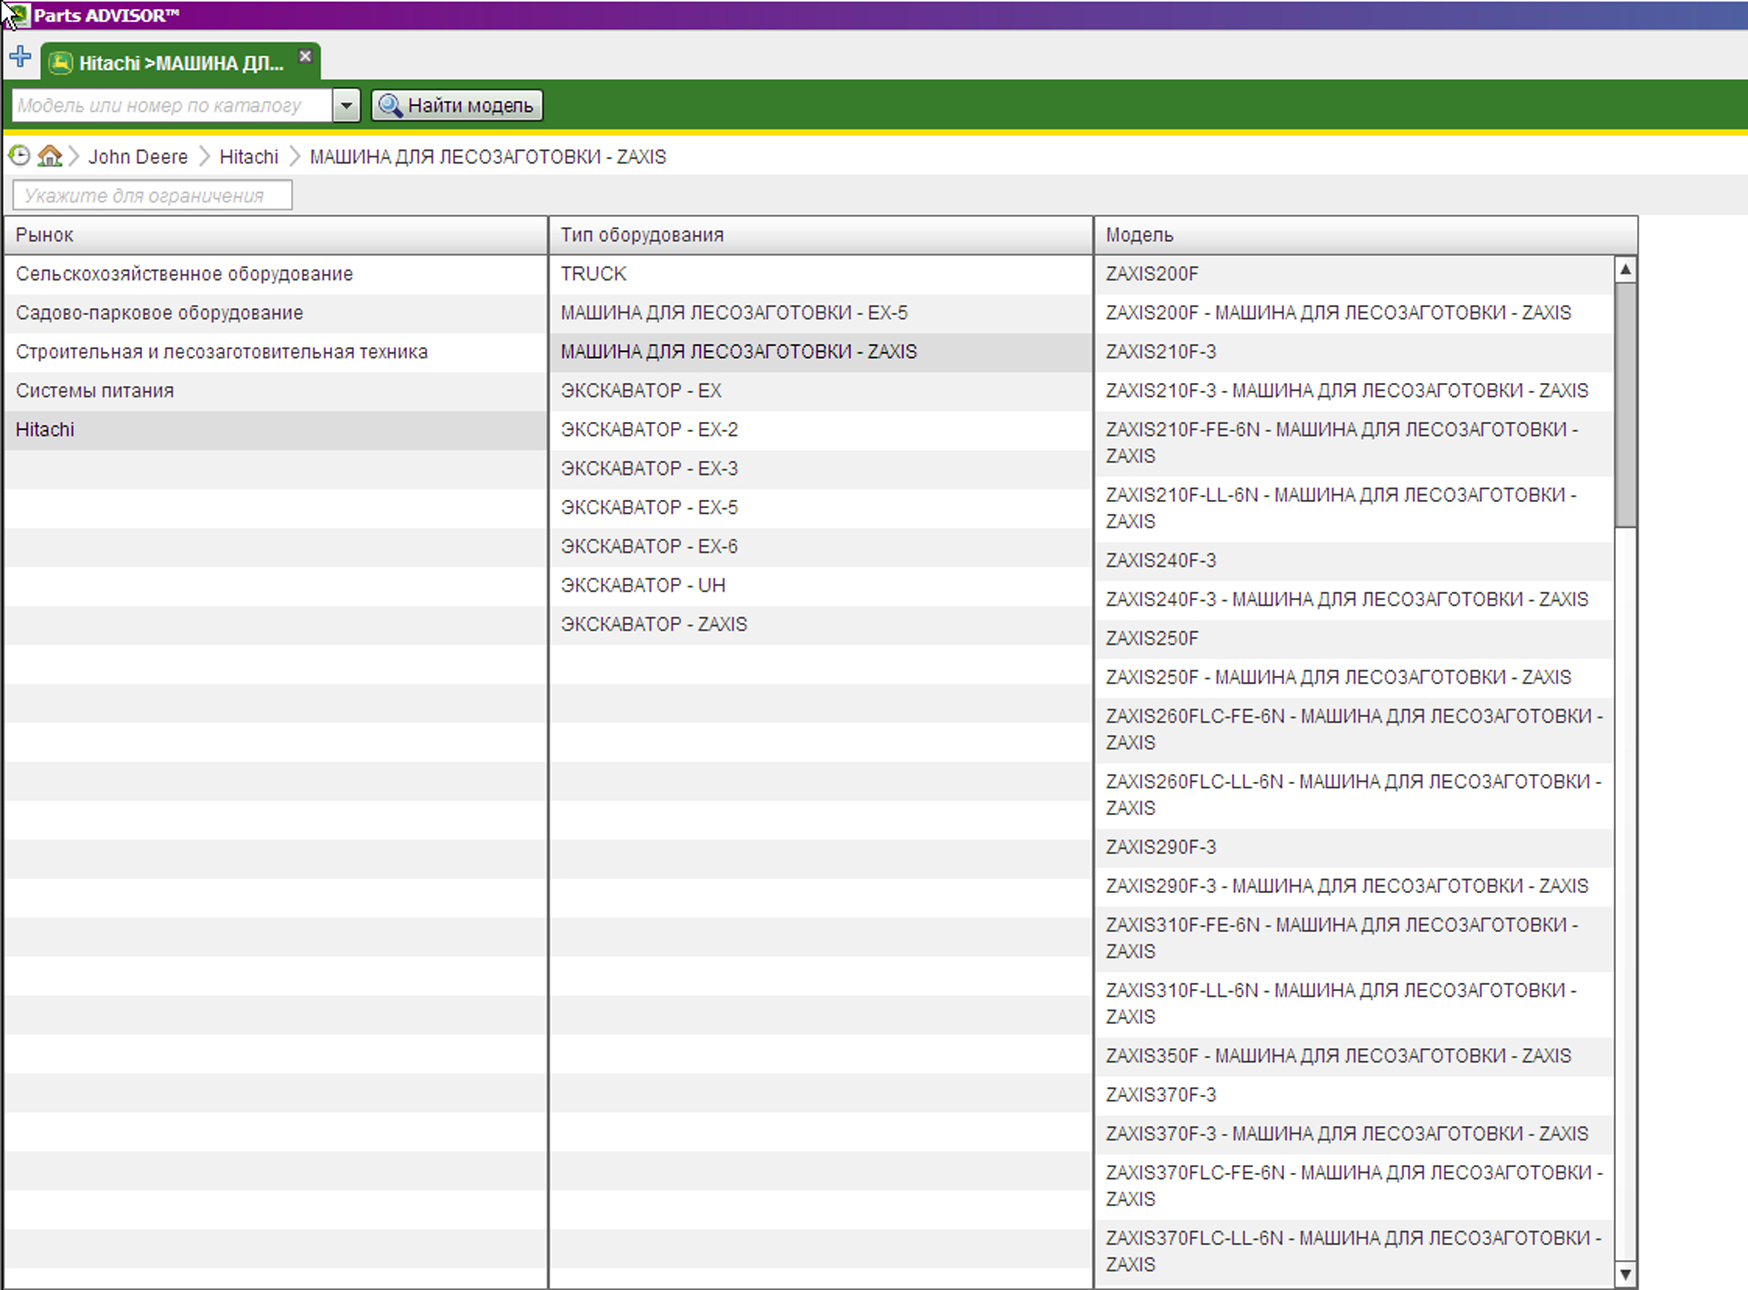The image size is (1748, 1290).
Task: Go to home via house icon
Action: click(49, 156)
